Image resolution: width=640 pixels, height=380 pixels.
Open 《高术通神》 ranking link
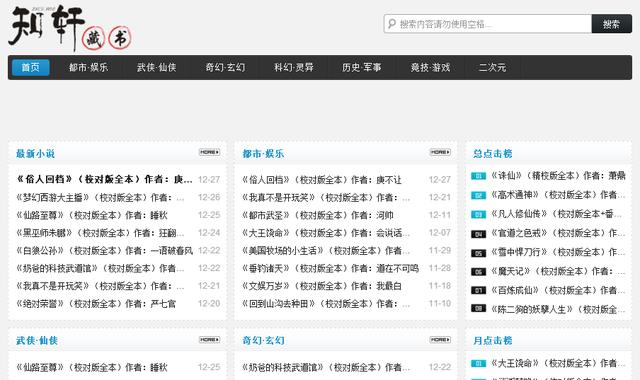tap(558, 195)
